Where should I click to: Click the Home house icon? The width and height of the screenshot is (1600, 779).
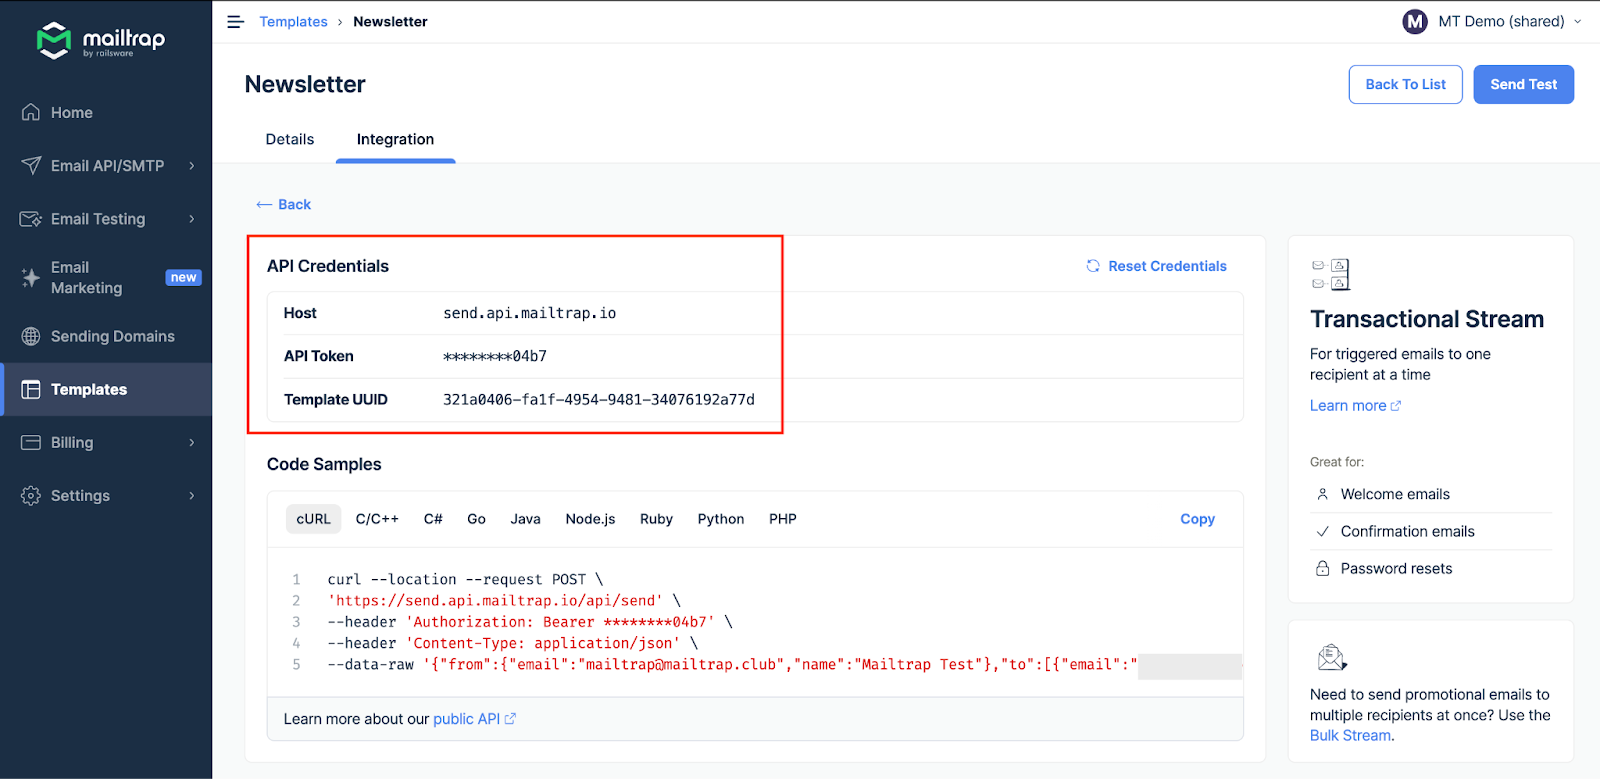[31, 112]
